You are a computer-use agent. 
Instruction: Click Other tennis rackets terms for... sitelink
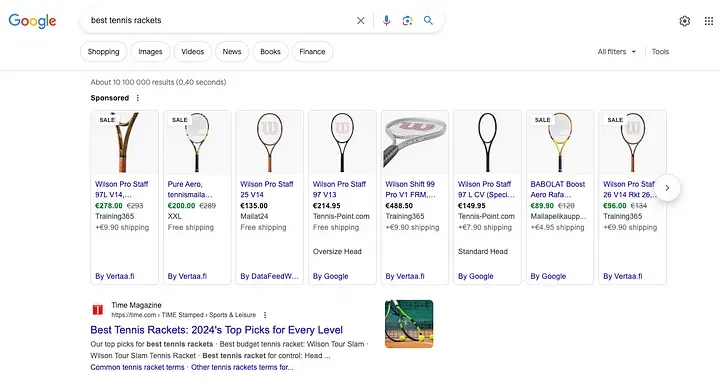(x=242, y=367)
